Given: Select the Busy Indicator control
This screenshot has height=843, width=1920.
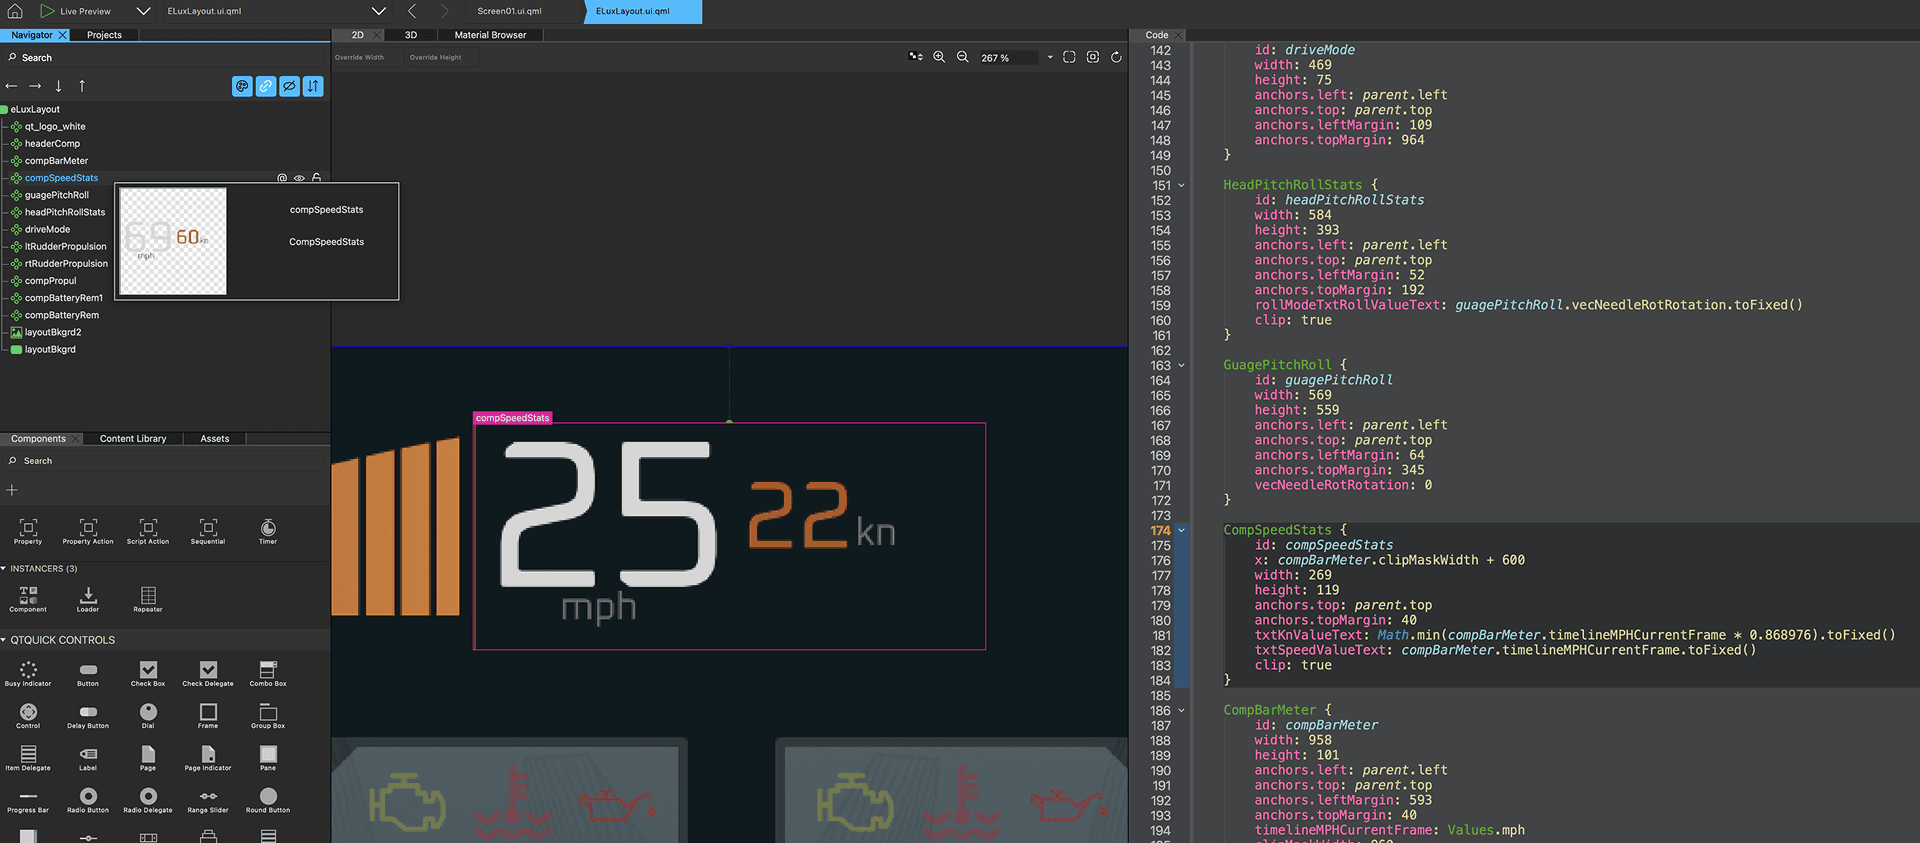Looking at the screenshot, I should pos(28,674).
